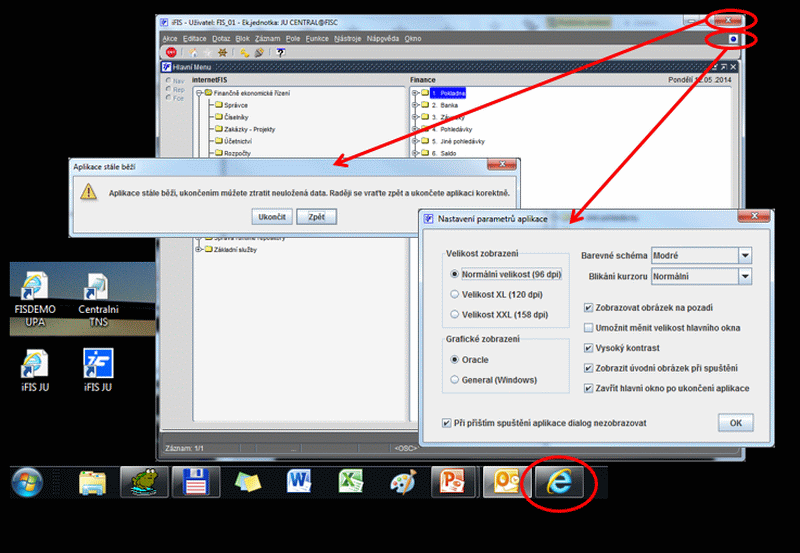Choose General (Windows) graphic display
The image size is (800, 553).
point(455,380)
